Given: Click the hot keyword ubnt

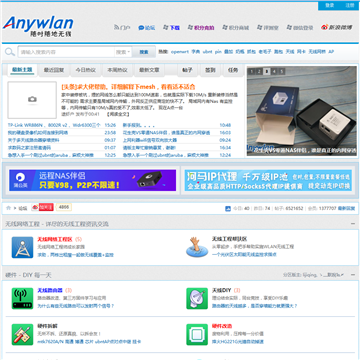Looking at the screenshot, I should pyautogui.click(x=207, y=52).
